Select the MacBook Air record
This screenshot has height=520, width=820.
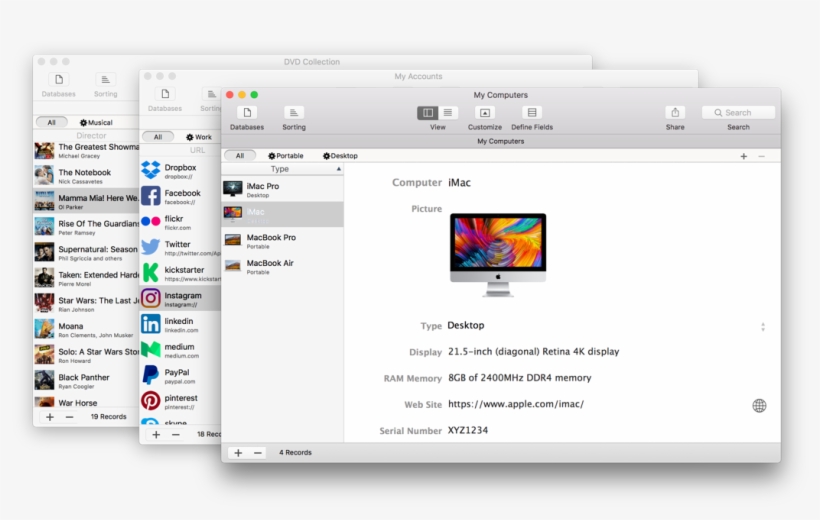[x=282, y=266]
